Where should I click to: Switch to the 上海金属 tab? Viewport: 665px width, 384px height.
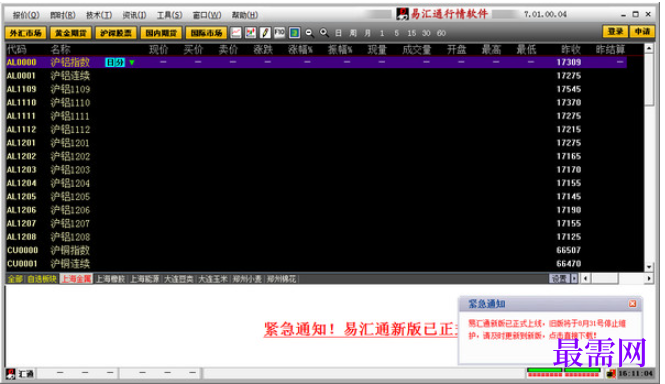(x=76, y=279)
